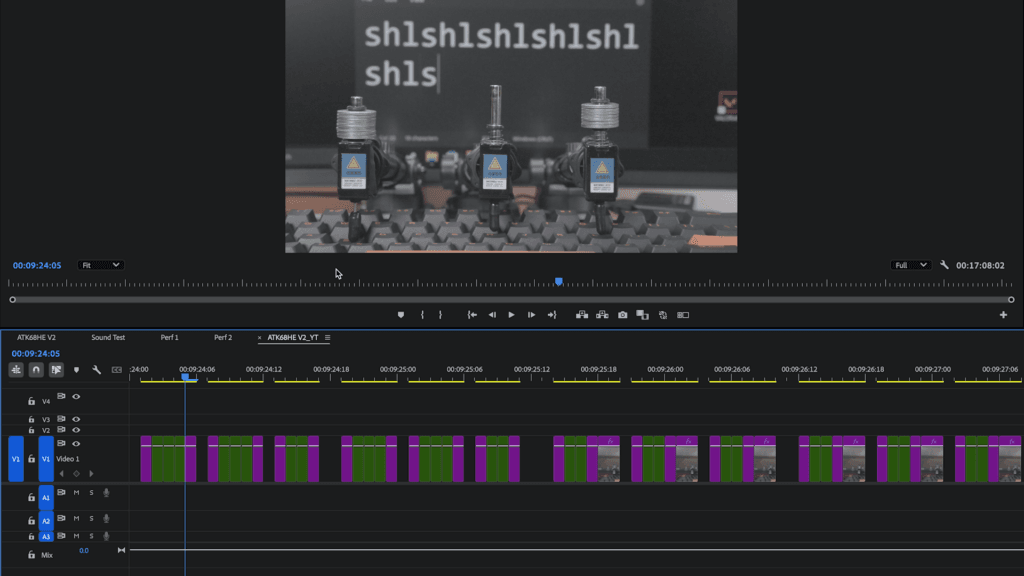
Task: Solo audio track A1
Action: tap(91, 492)
